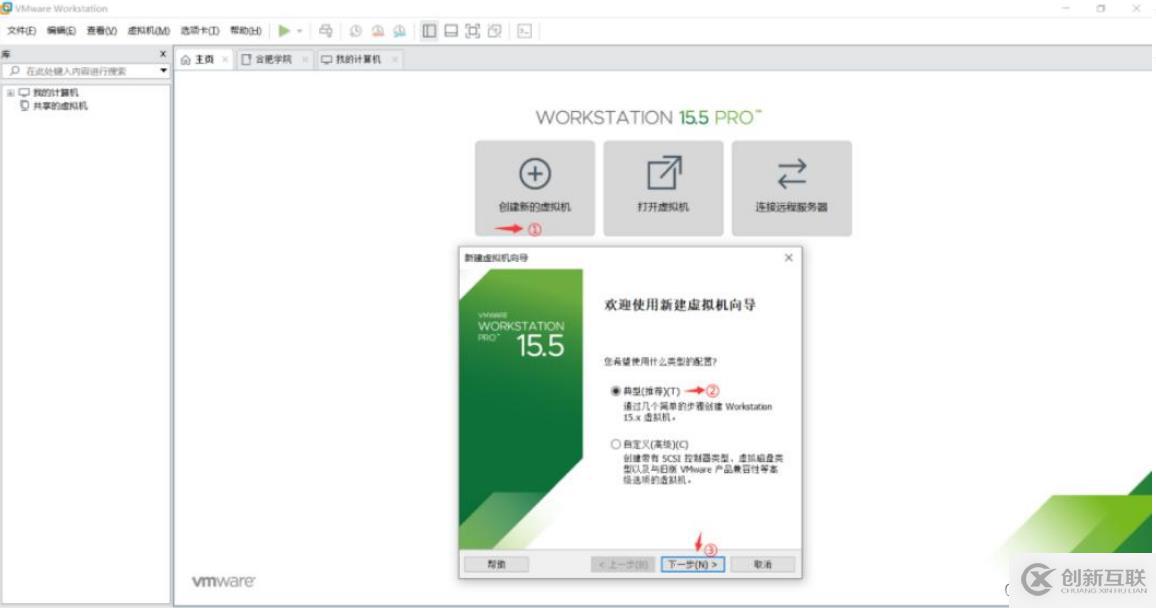Click the 取消 button in the wizard
This screenshot has width=1156, height=608.
[763, 565]
